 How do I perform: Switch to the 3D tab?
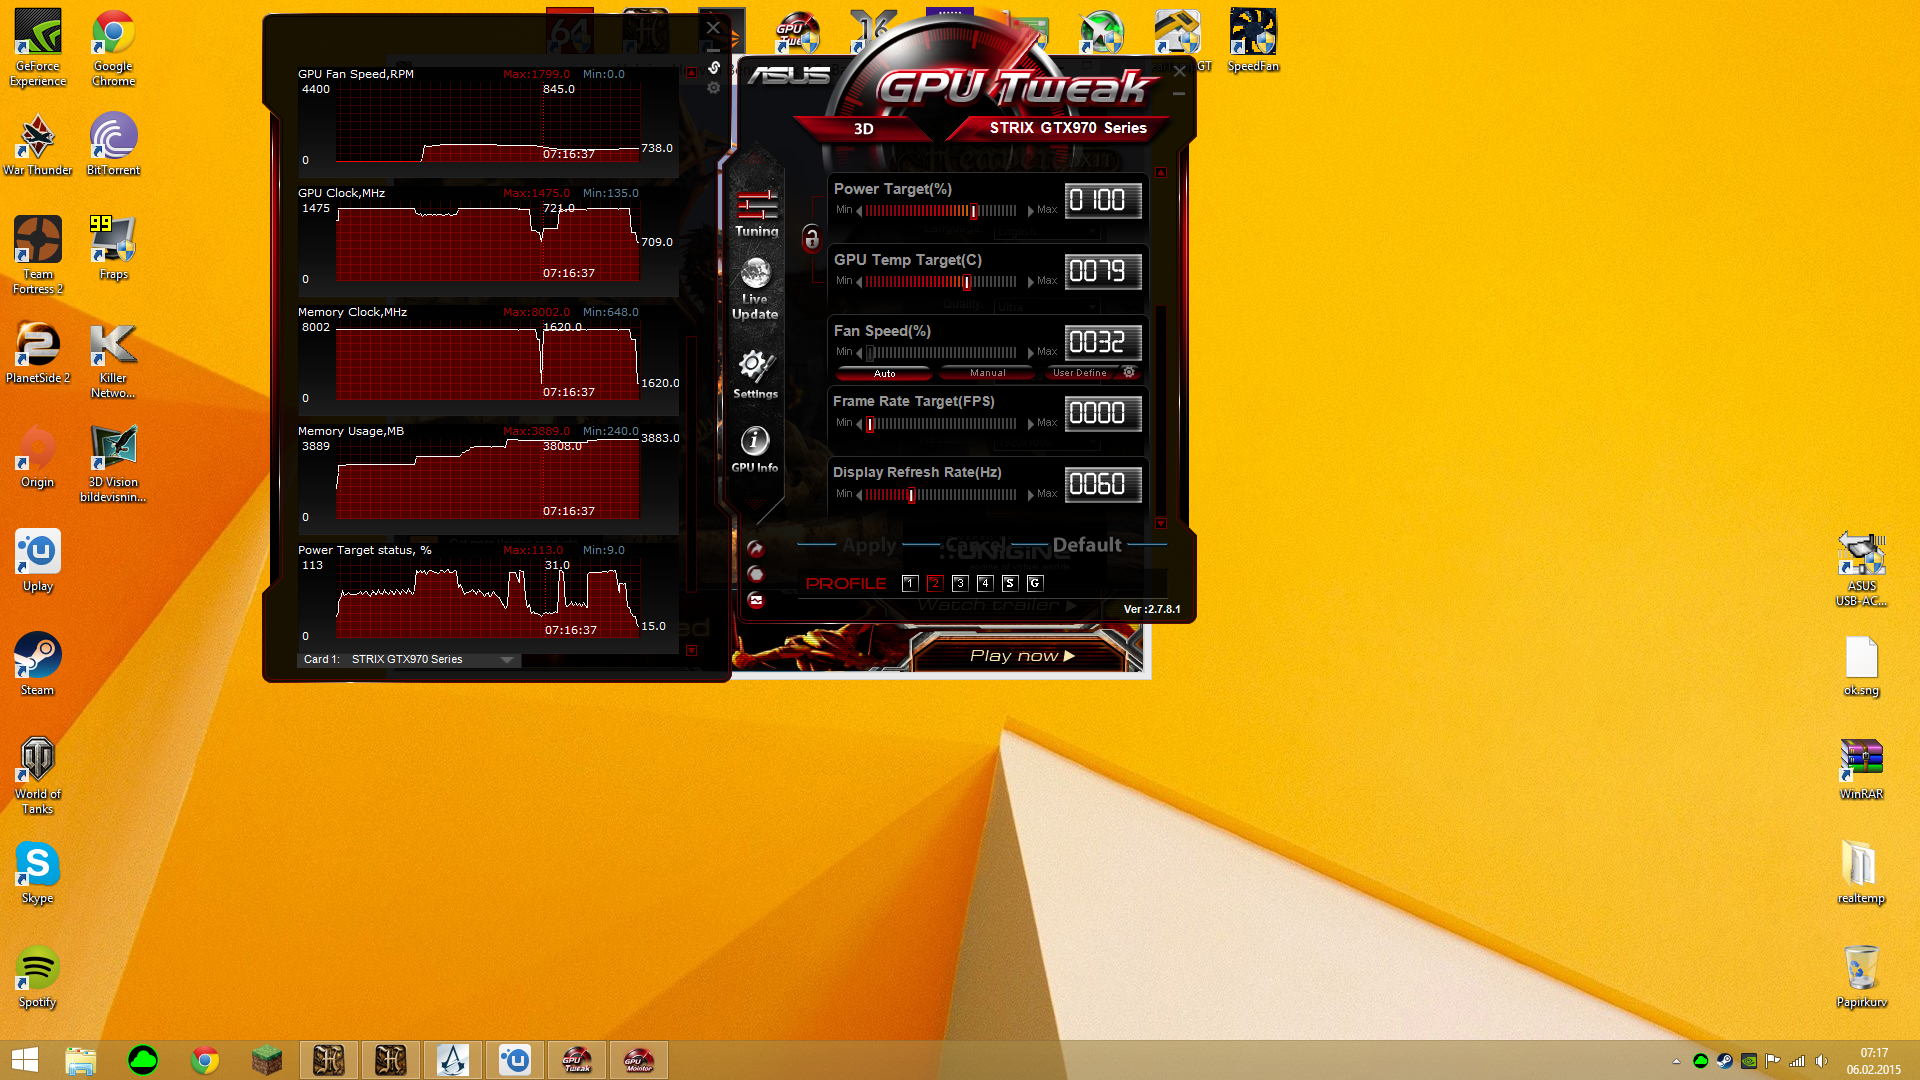point(864,128)
